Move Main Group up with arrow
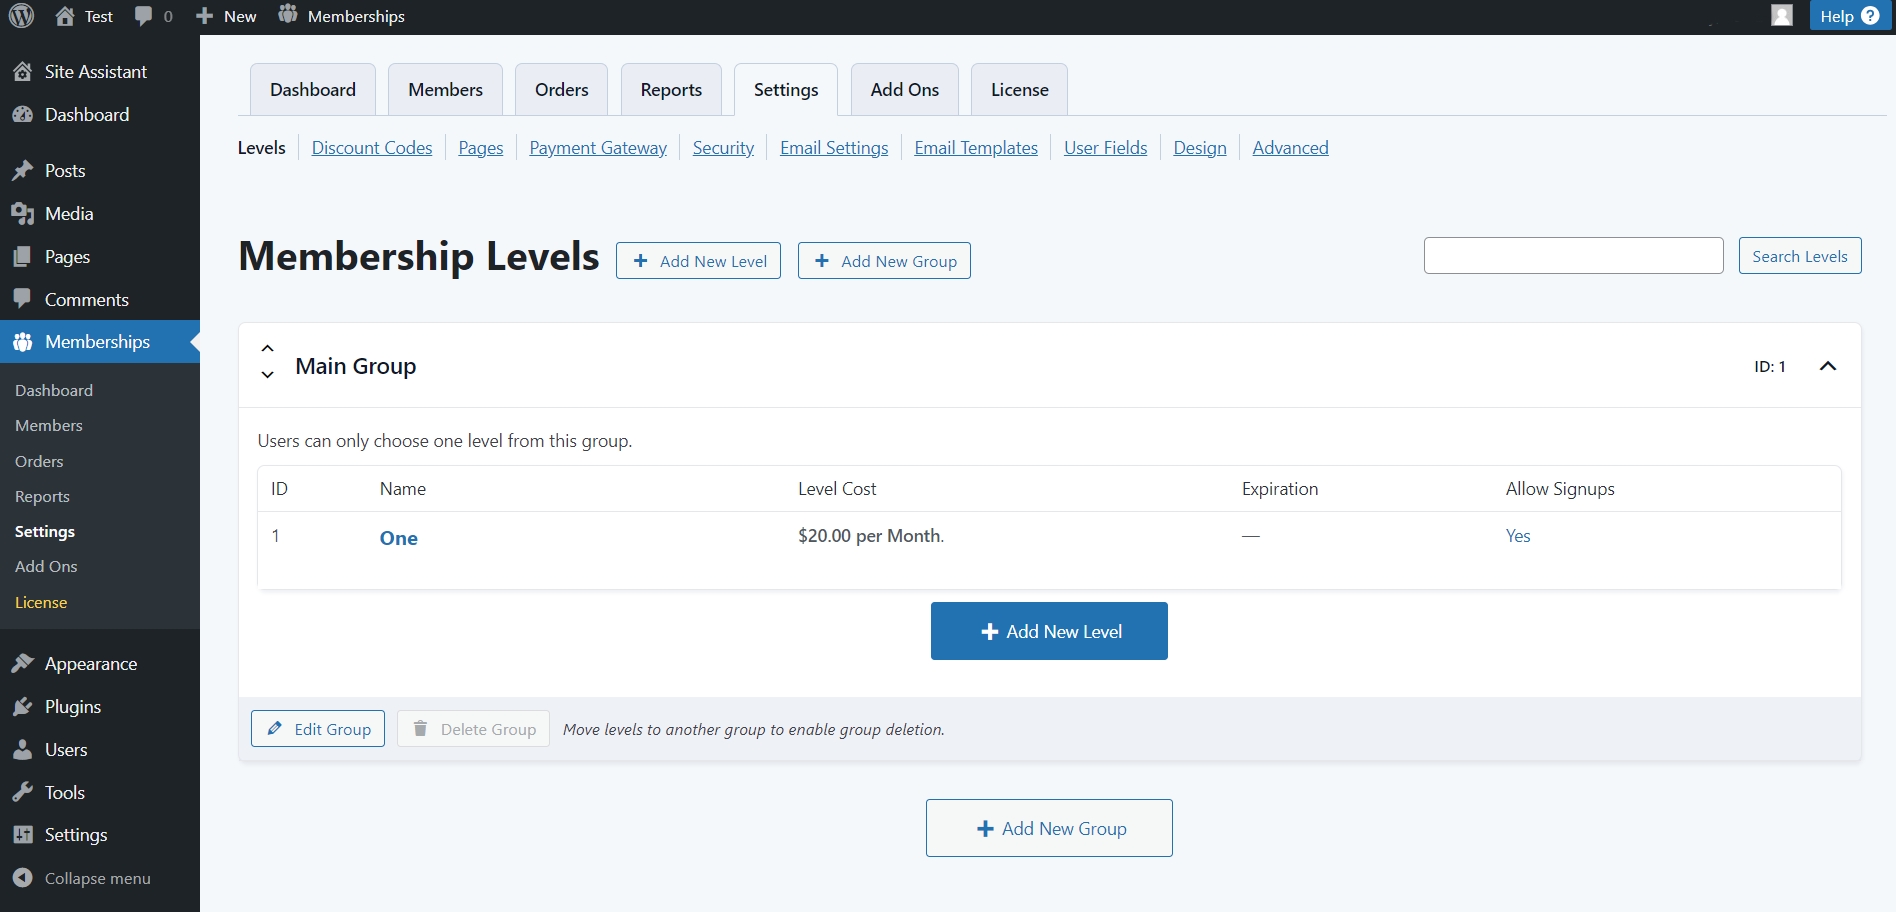1896x912 pixels. [x=267, y=349]
